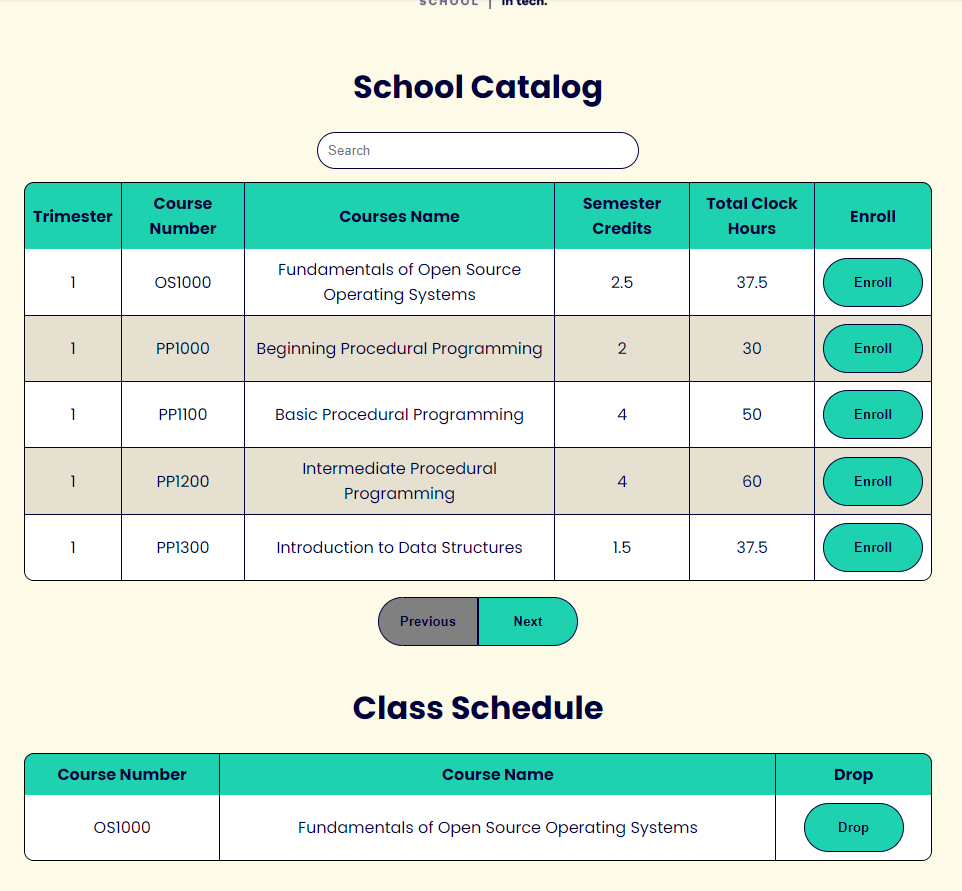Click the 1.5 credits value for PP1300
This screenshot has width=962, height=891.
click(x=621, y=547)
